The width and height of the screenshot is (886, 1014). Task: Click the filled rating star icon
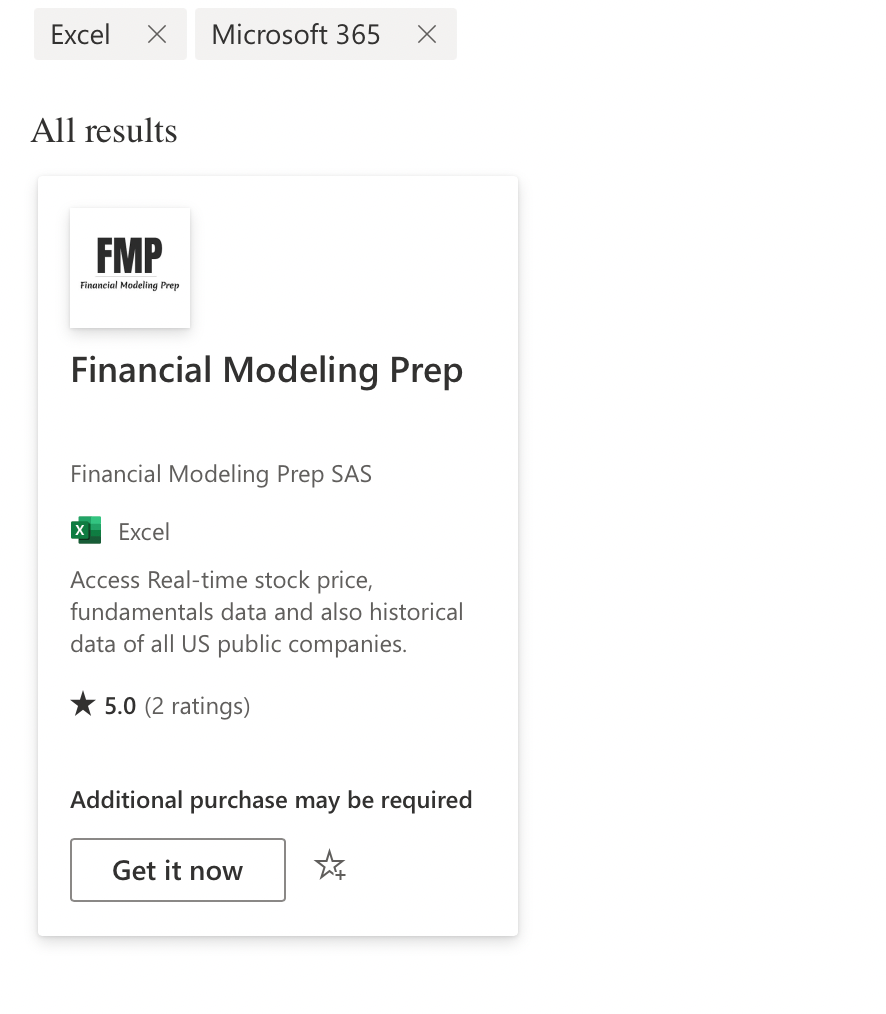tap(81, 704)
